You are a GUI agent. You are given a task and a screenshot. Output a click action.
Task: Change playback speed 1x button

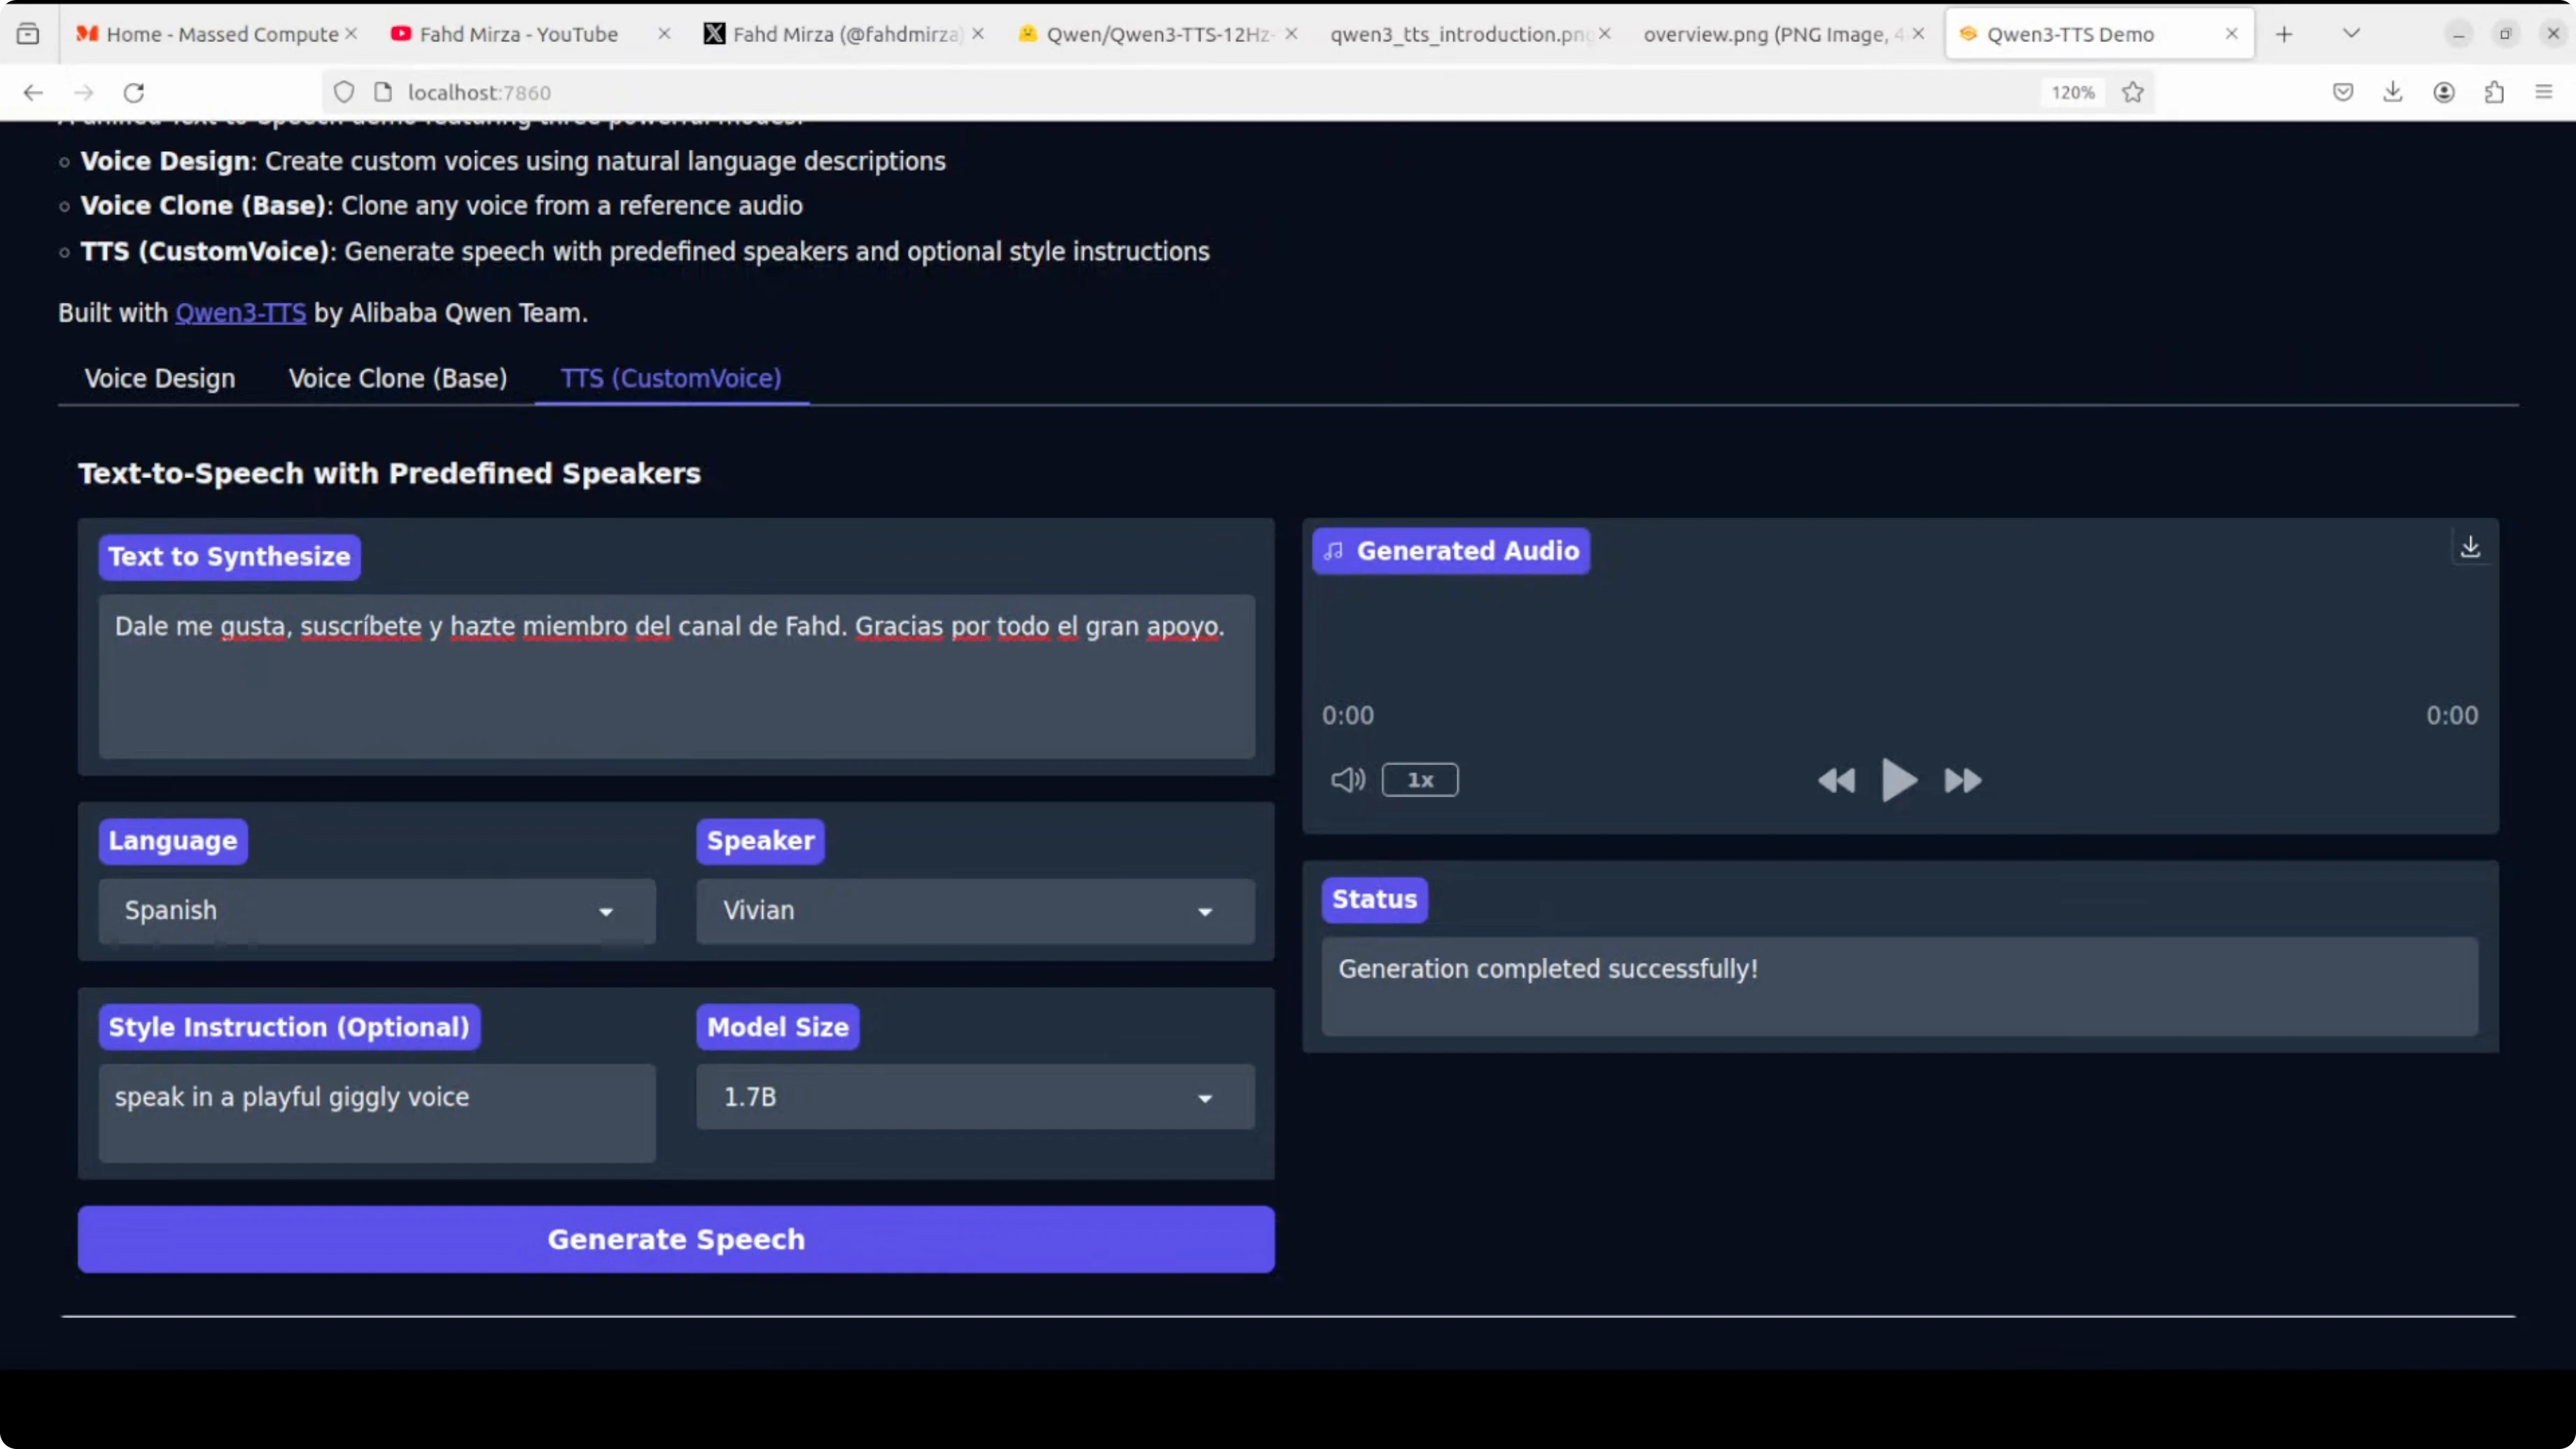1419,780
